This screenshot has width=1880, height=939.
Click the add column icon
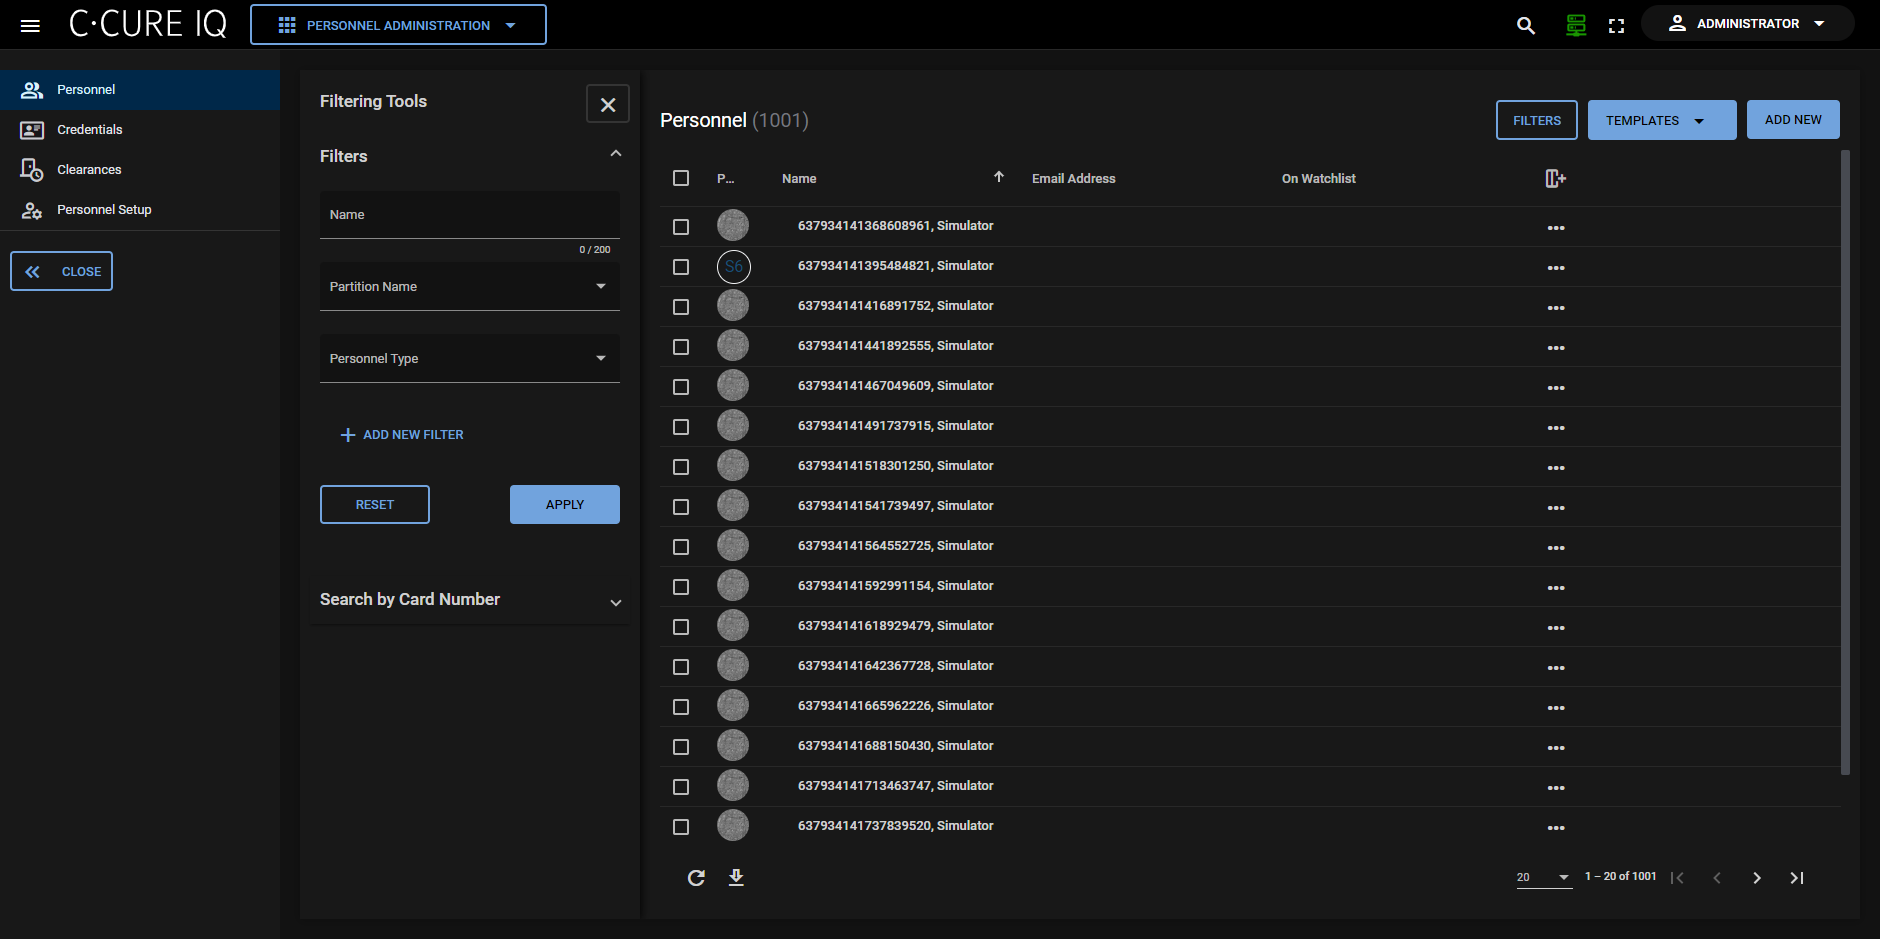[x=1555, y=179]
